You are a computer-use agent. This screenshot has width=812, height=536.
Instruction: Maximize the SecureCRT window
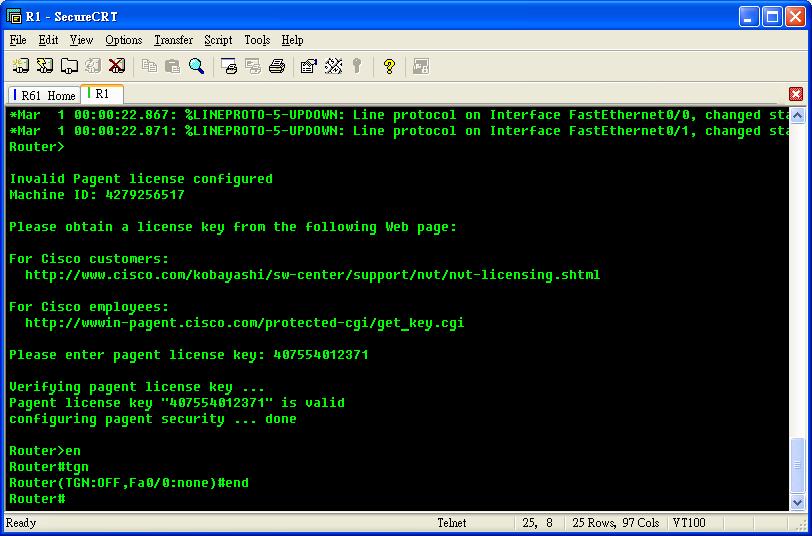click(x=772, y=17)
